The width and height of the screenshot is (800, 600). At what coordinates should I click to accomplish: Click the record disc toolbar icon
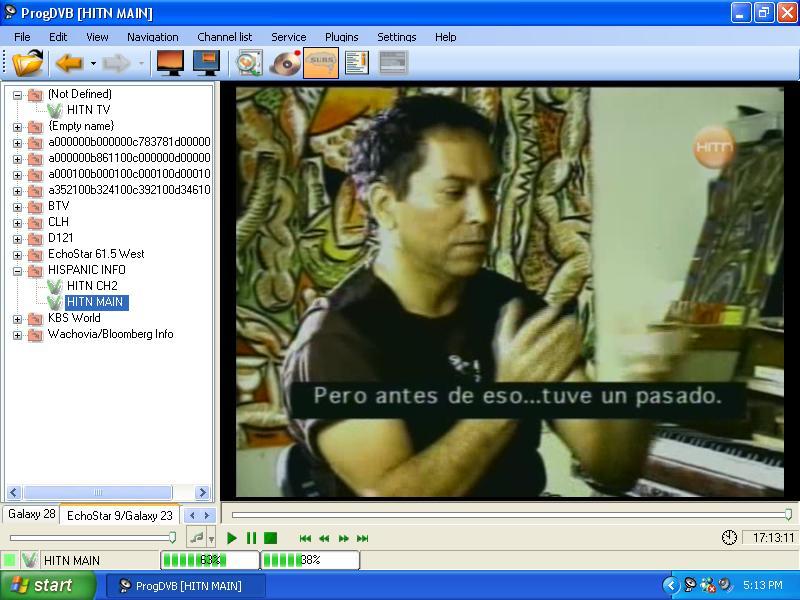285,63
